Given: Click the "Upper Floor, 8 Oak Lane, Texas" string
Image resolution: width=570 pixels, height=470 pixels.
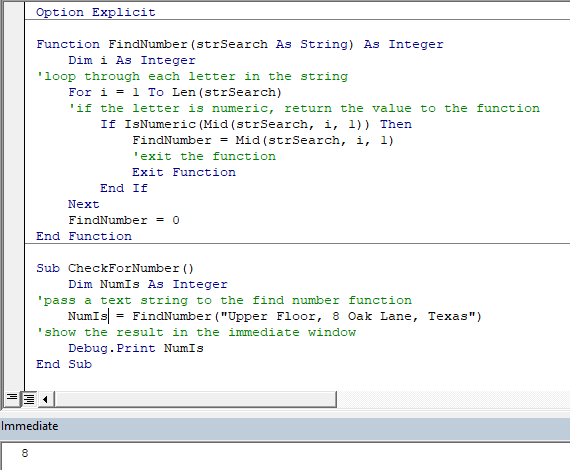Looking at the screenshot, I should (x=348, y=316).
